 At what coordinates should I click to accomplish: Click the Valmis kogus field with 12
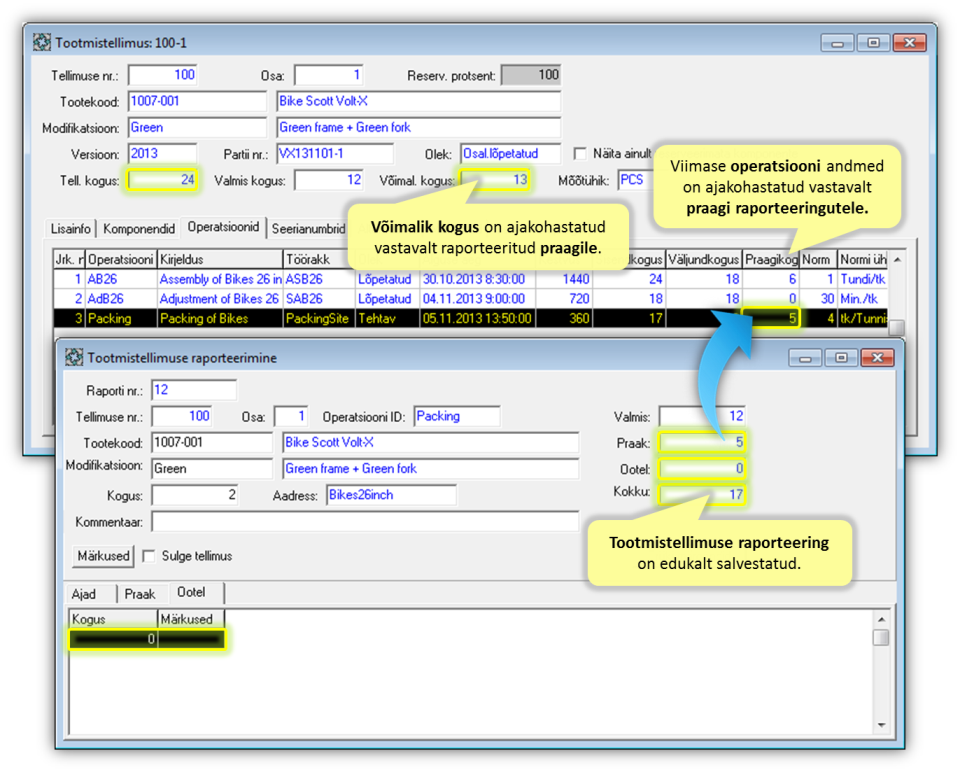point(329,180)
